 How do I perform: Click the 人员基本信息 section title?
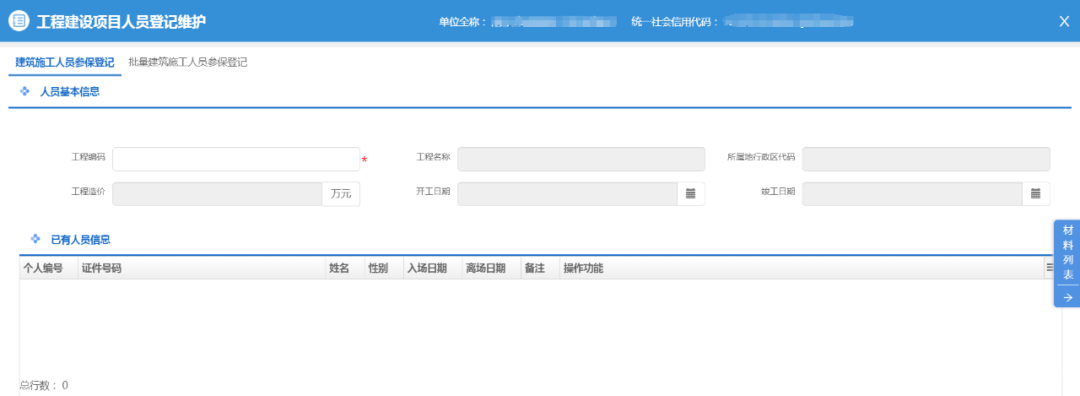70,92
